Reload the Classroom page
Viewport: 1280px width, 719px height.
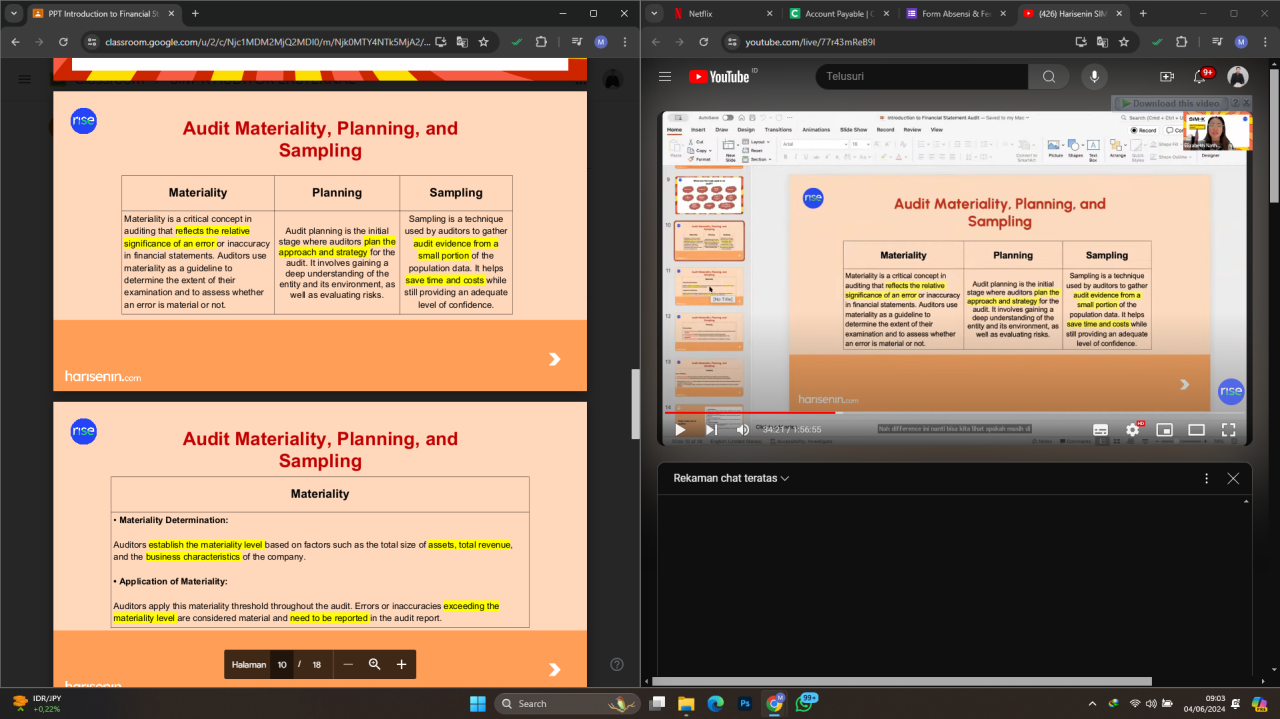(64, 42)
